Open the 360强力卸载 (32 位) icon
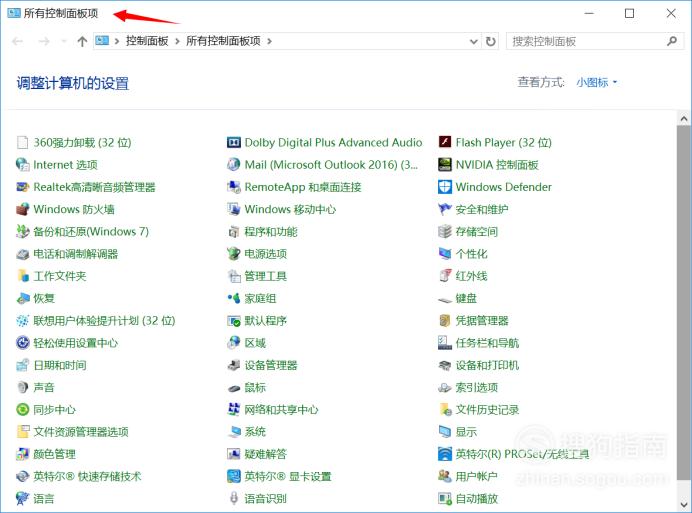This screenshot has width=692, height=513. click(23, 143)
